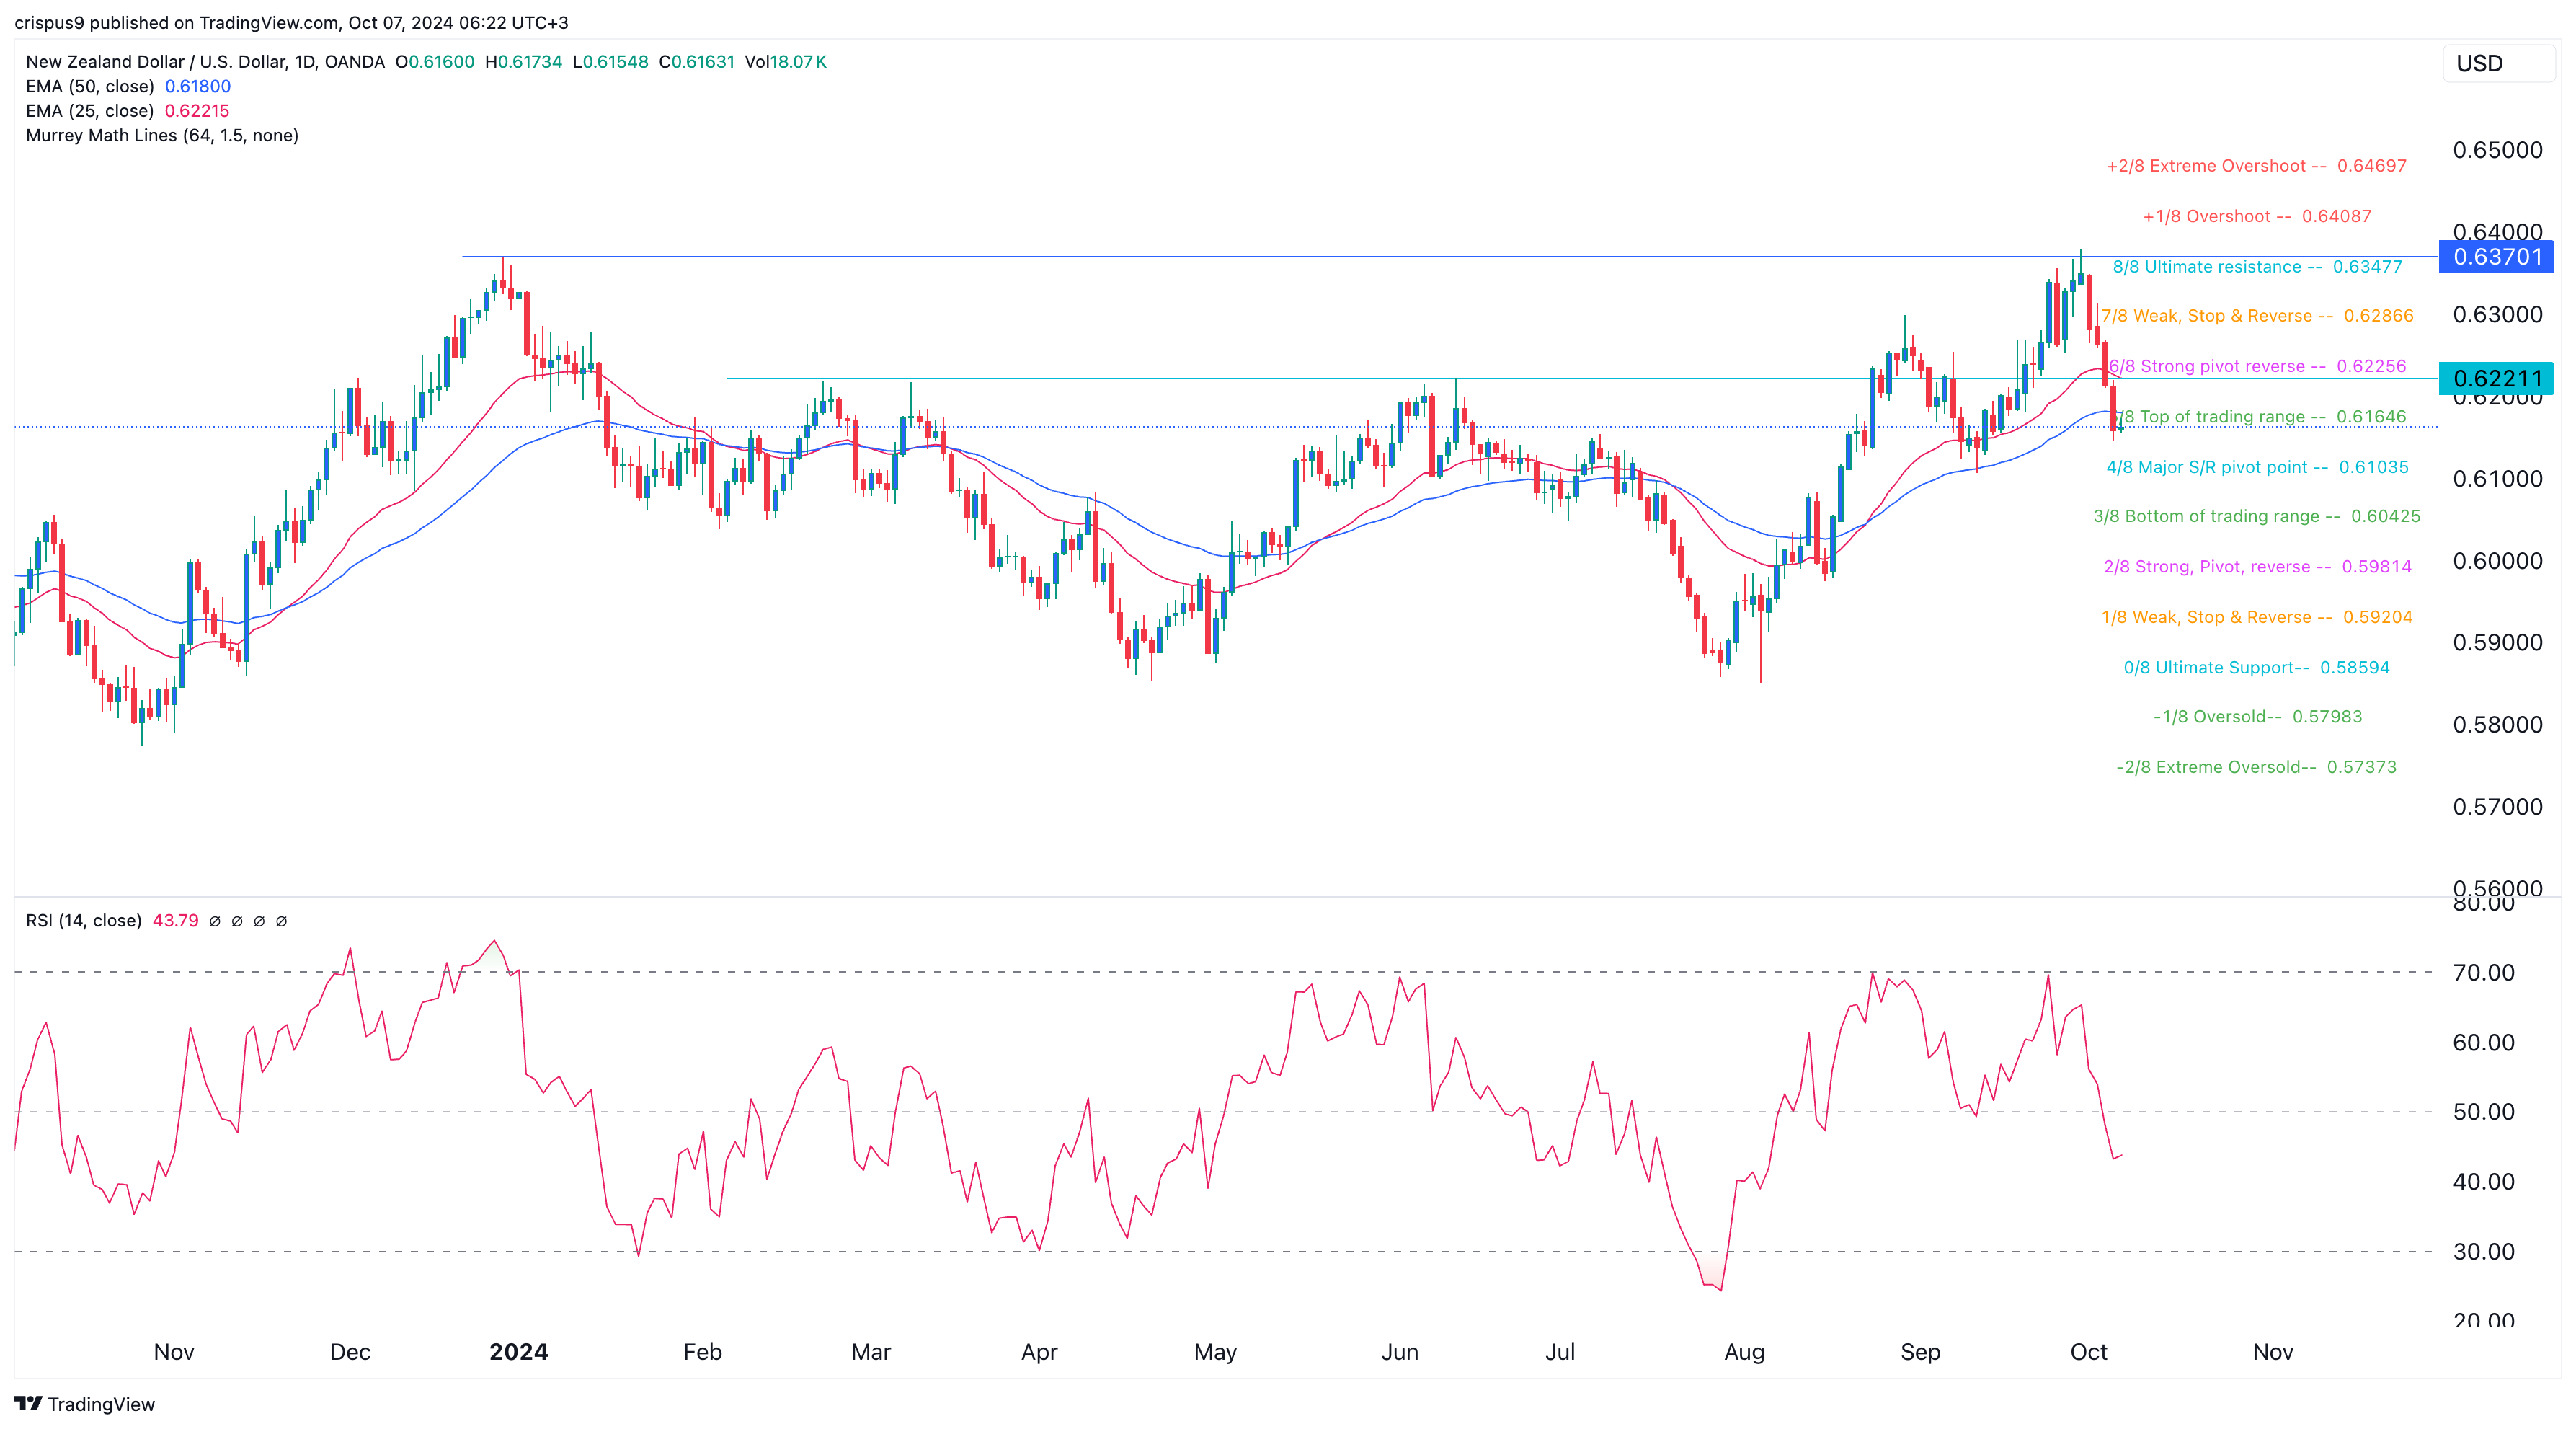Select the New Zealand Dollar / U.S. Dollar title
The height and width of the screenshot is (1429, 2576).
pos(205,62)
